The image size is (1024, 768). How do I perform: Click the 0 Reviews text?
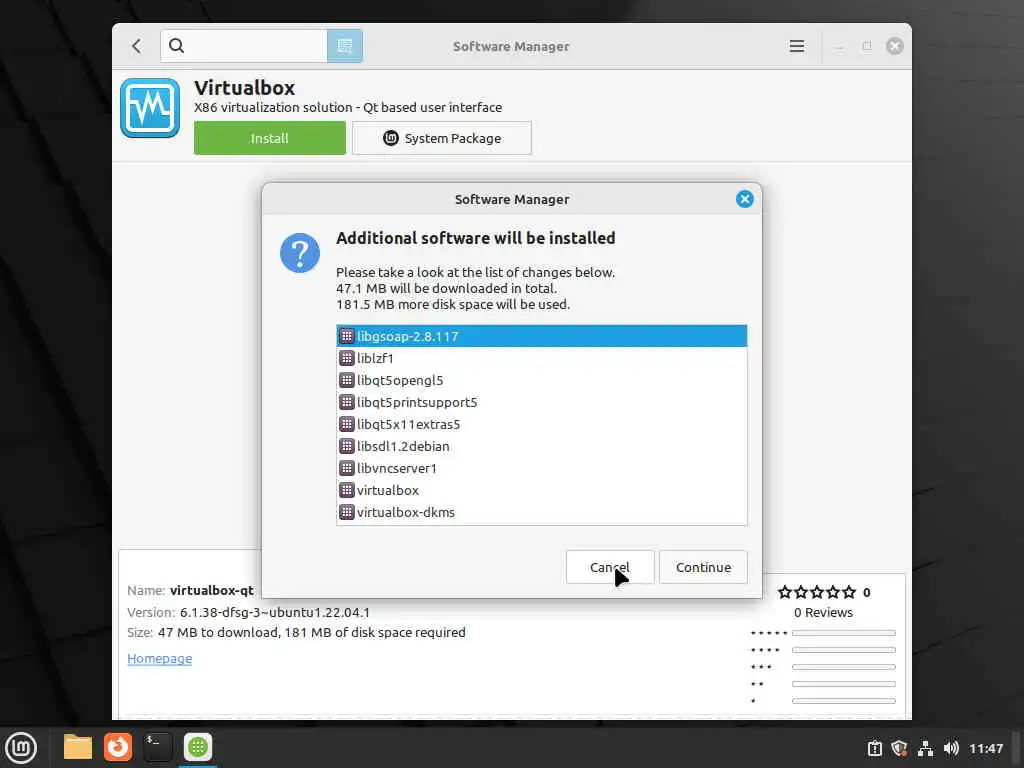(824, 613)
